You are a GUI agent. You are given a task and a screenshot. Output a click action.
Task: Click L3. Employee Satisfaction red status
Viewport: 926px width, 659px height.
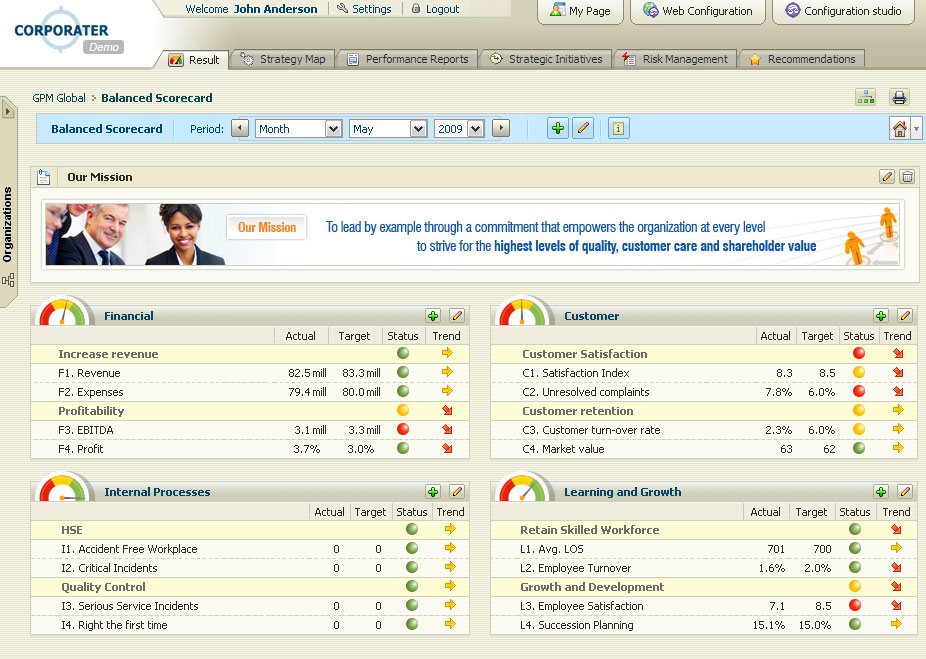[x=855, y=605]
